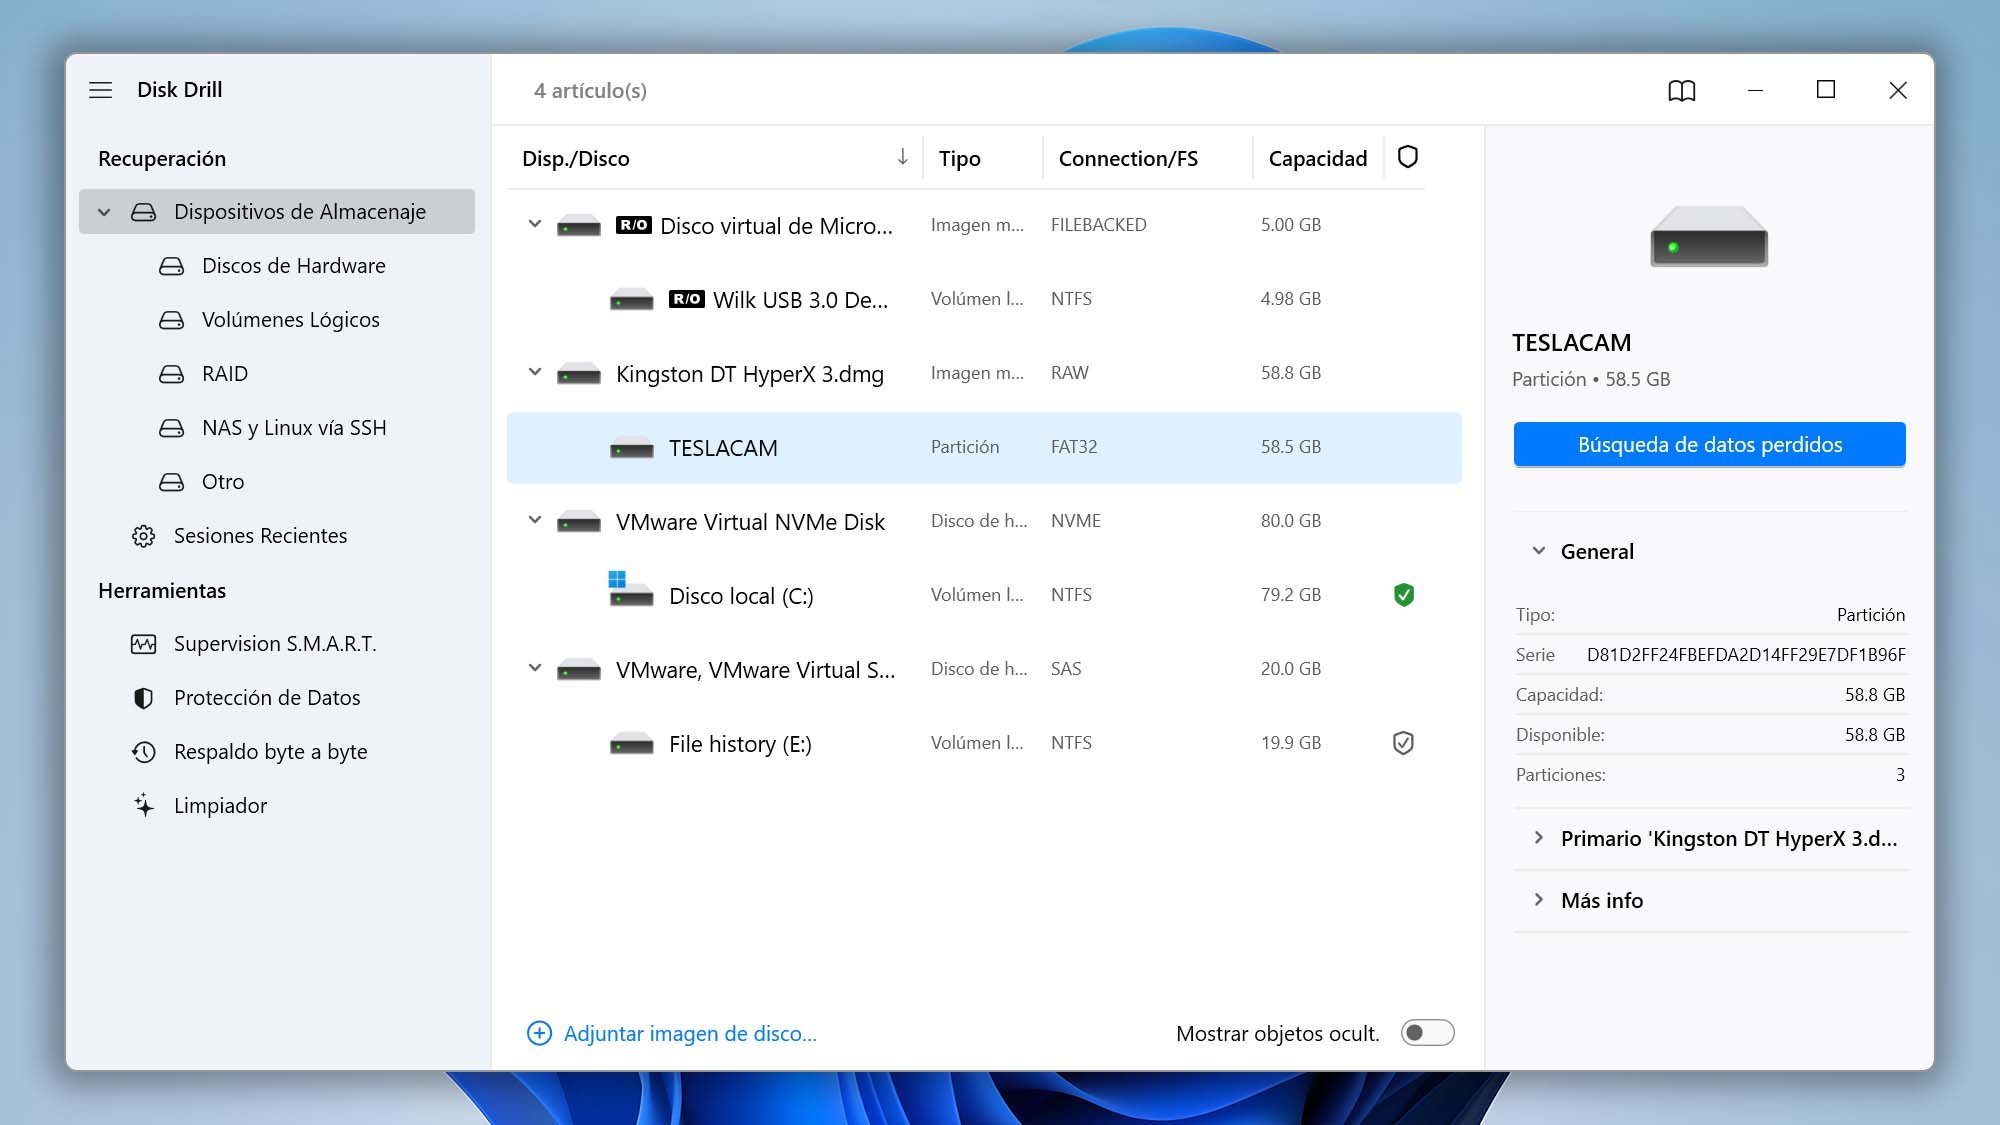Click the drive icon of Kingston DT HyperX 3.dmg
The height and width of the screenshot is (1125, 2000).
point(579,375)
